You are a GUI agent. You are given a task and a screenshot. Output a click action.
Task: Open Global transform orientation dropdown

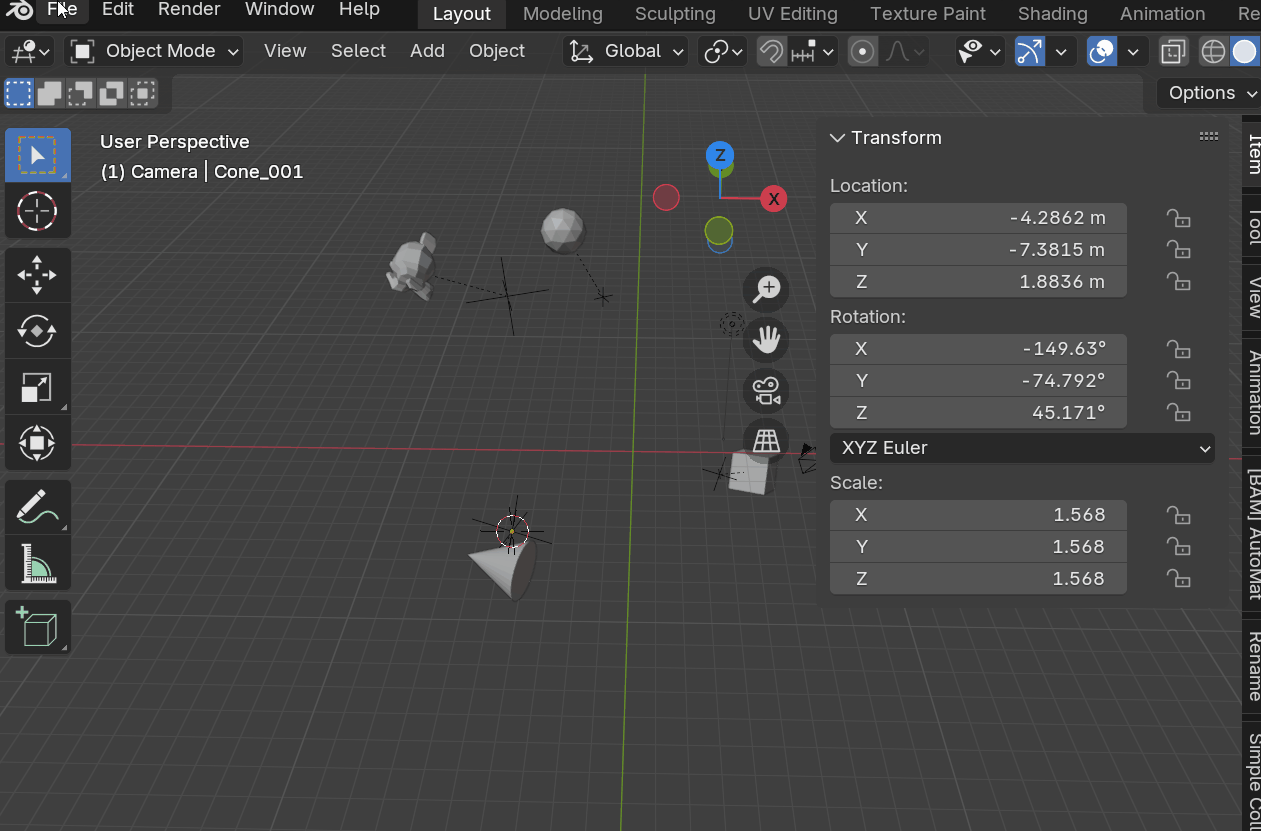point(626,51)
